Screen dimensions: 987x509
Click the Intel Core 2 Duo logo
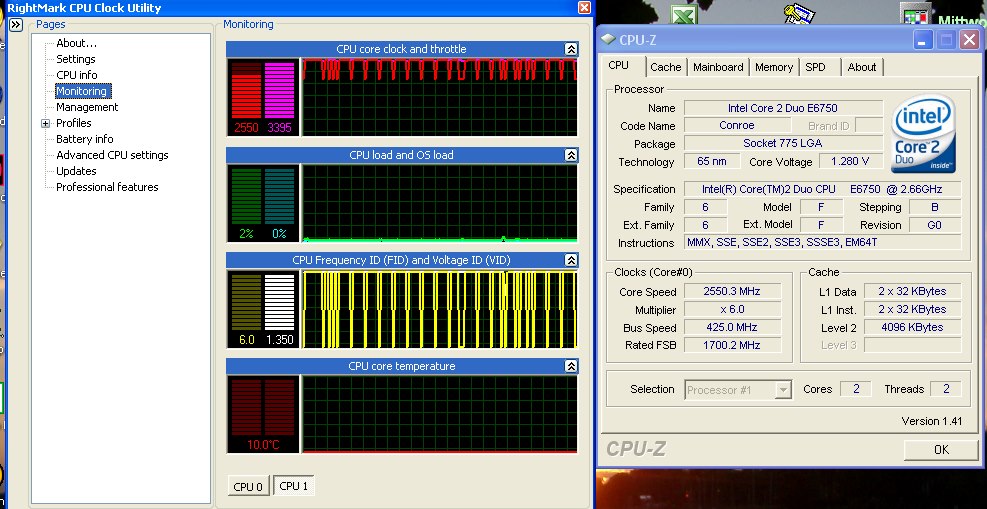924,134
